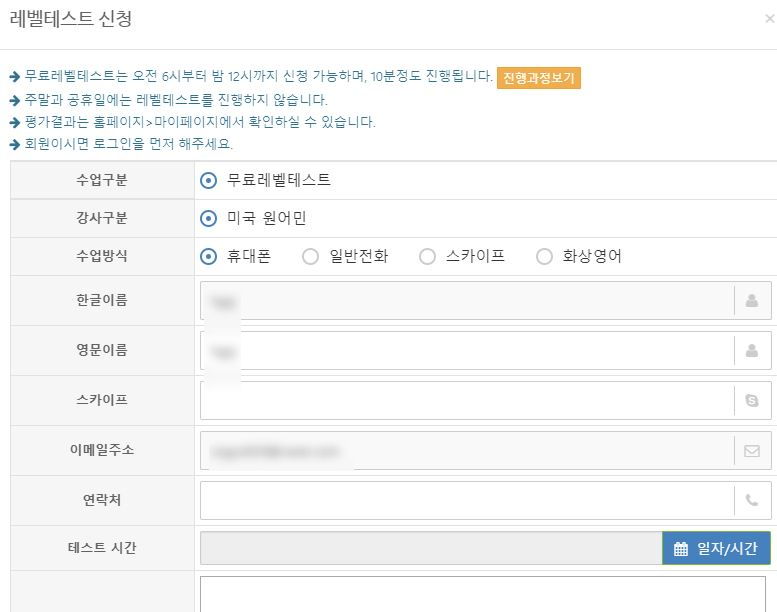Viewport: 777px width, 612px height.
Task: Click the 한글이름 input field
Action: (467, 300)
